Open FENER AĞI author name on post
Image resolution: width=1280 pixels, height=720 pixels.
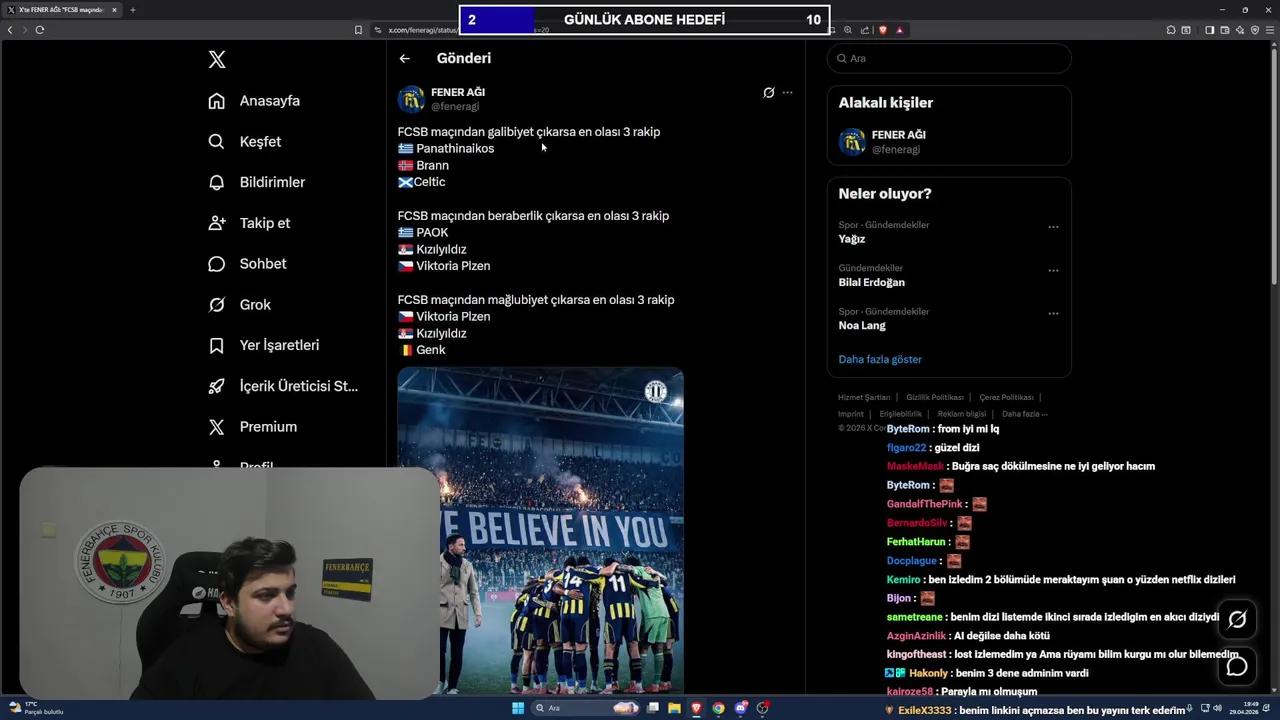click(x=458, y=92)
